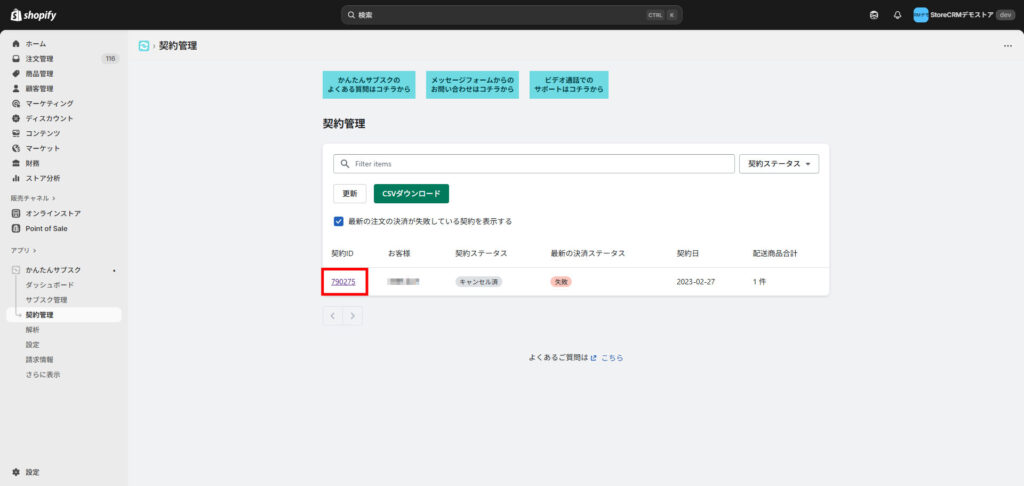Uncheck the failed payment contracts checkbox

[339, 221]
